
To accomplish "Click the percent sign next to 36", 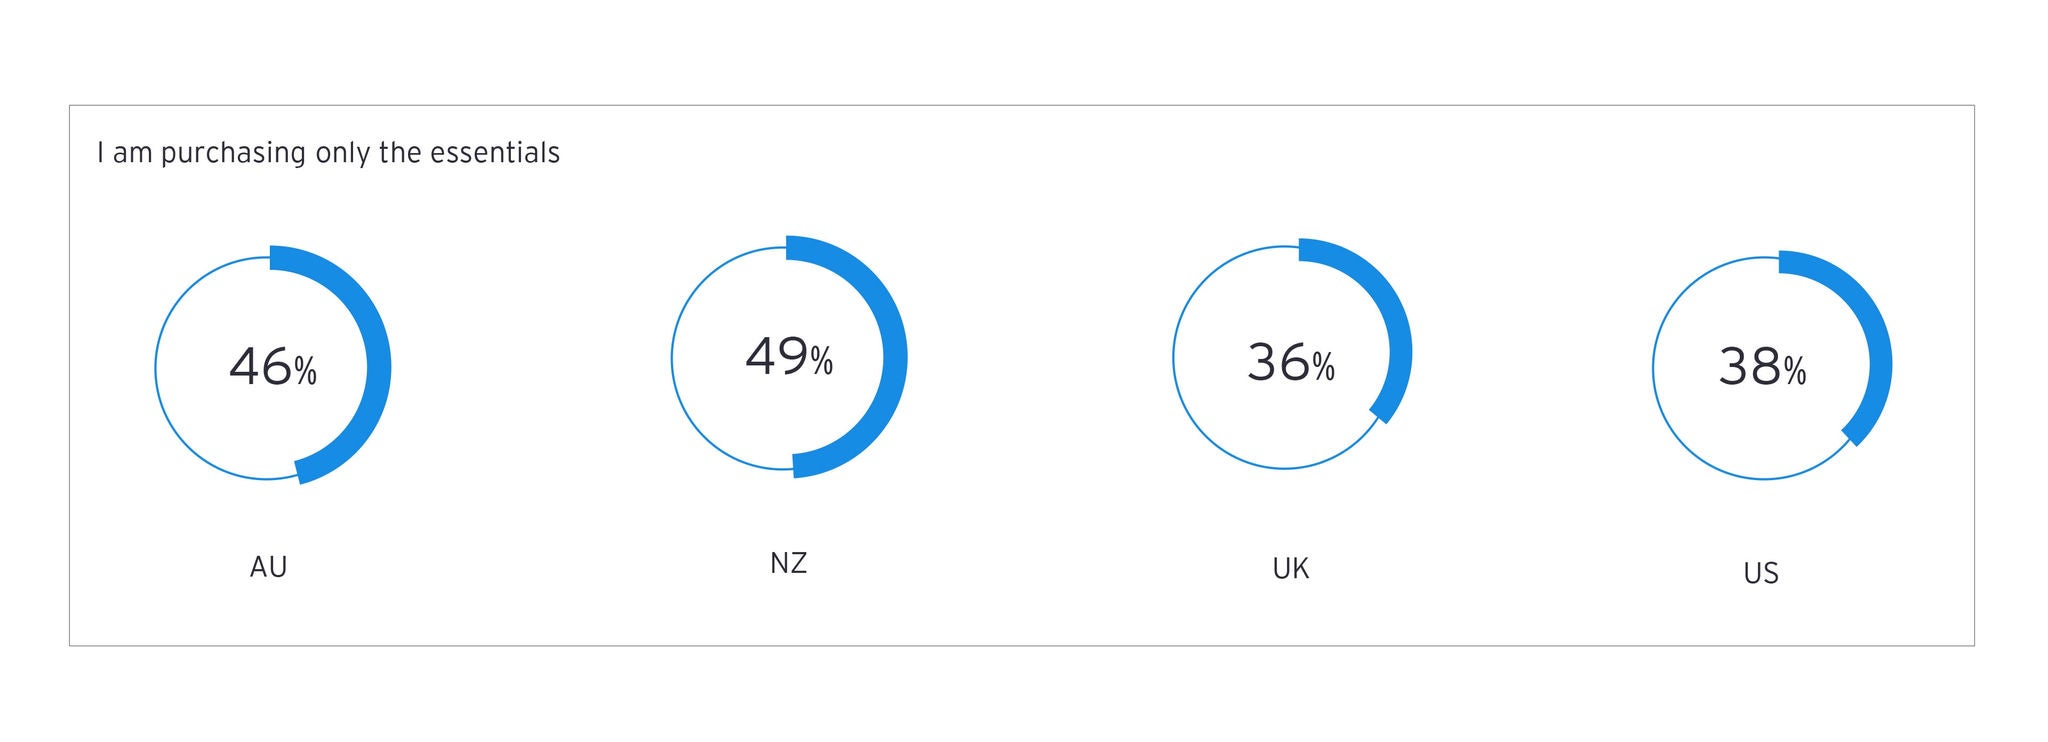I will 1323,368.
